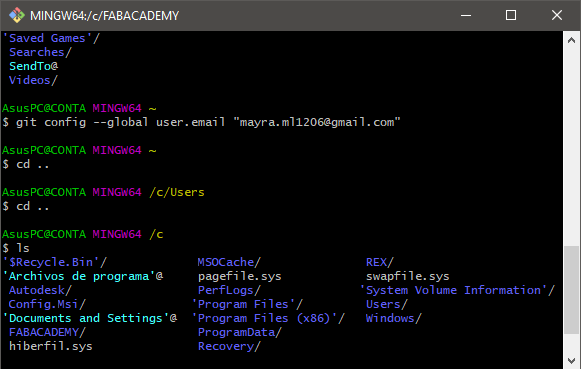This screenshot has width=581, height=369.
Task: Click the 'Program Files (x86)'/ listing
Action: tap(268, 318)
